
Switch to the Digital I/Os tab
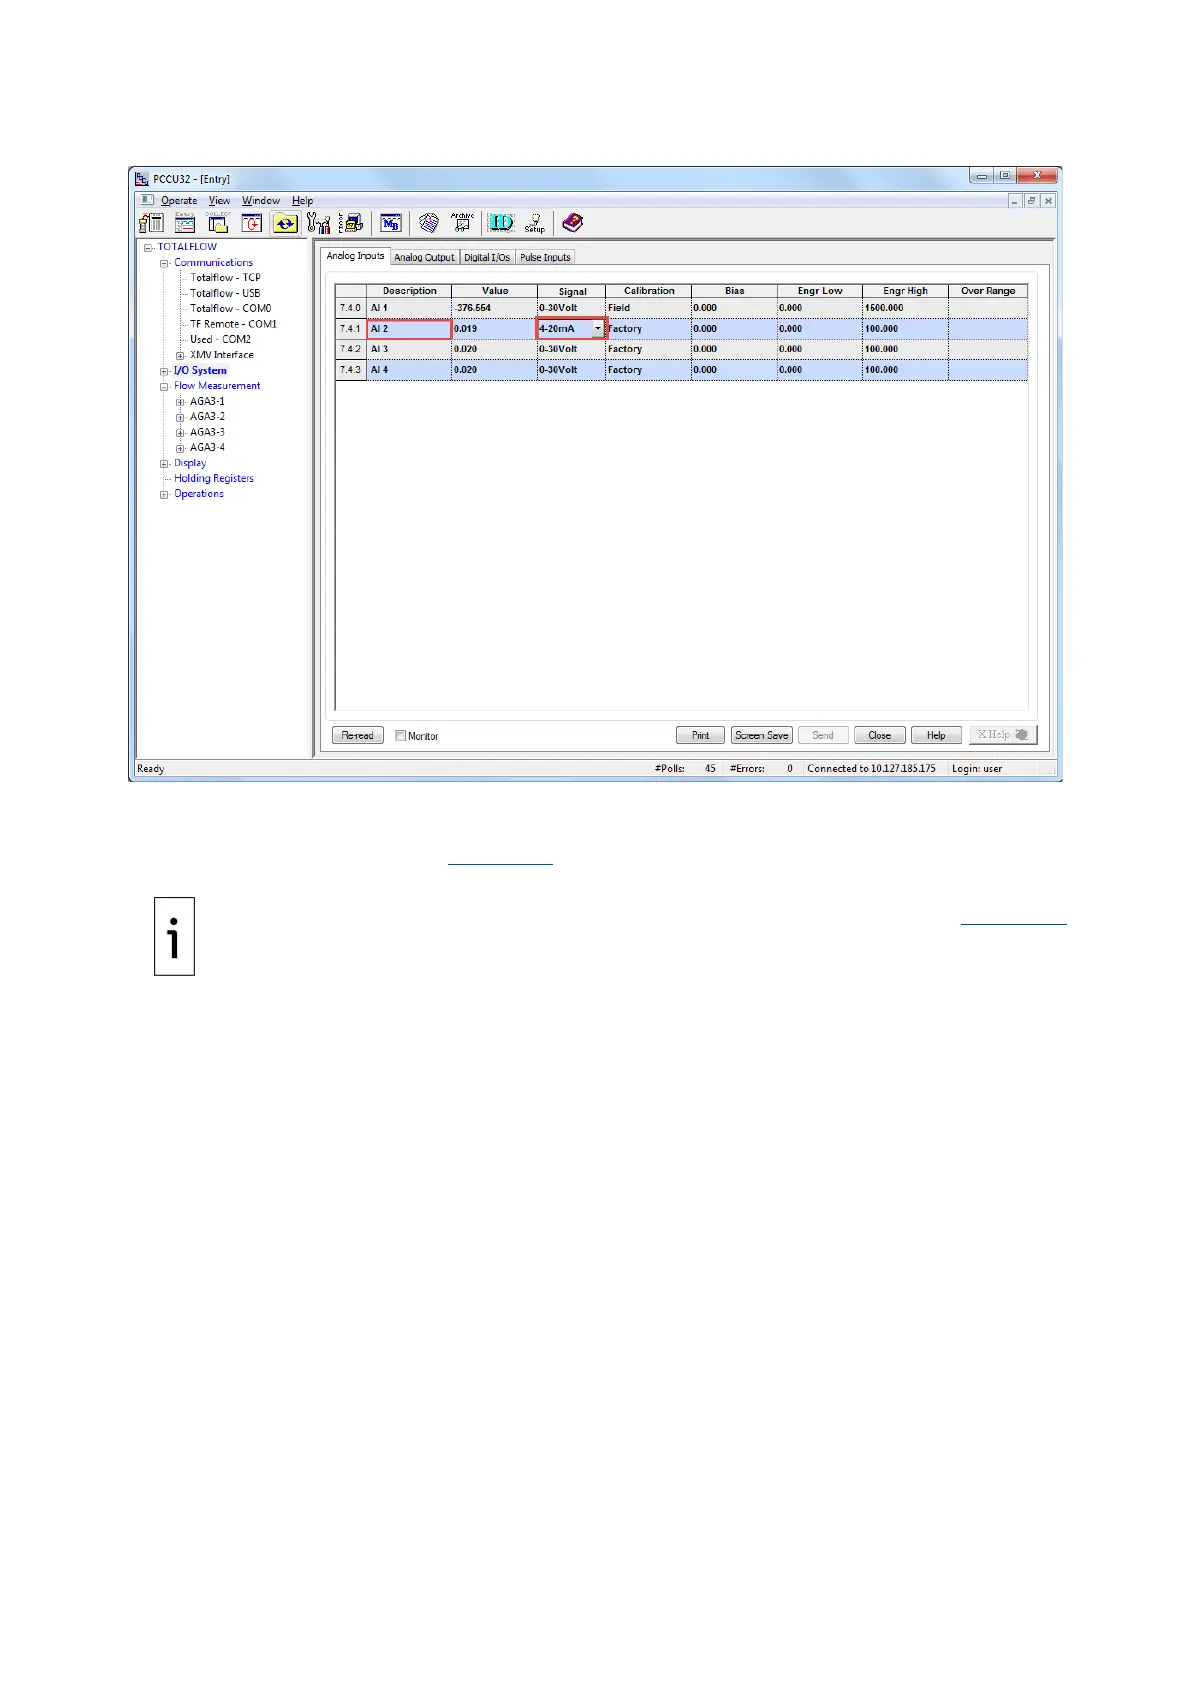click(487, 258)
